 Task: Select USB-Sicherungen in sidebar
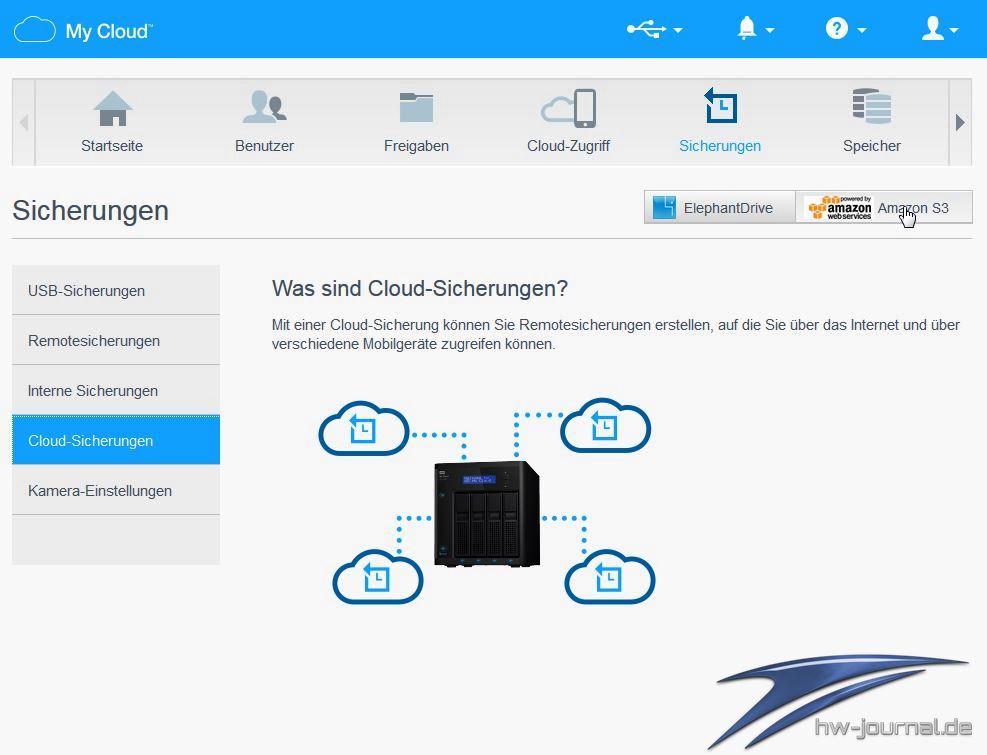116,291
